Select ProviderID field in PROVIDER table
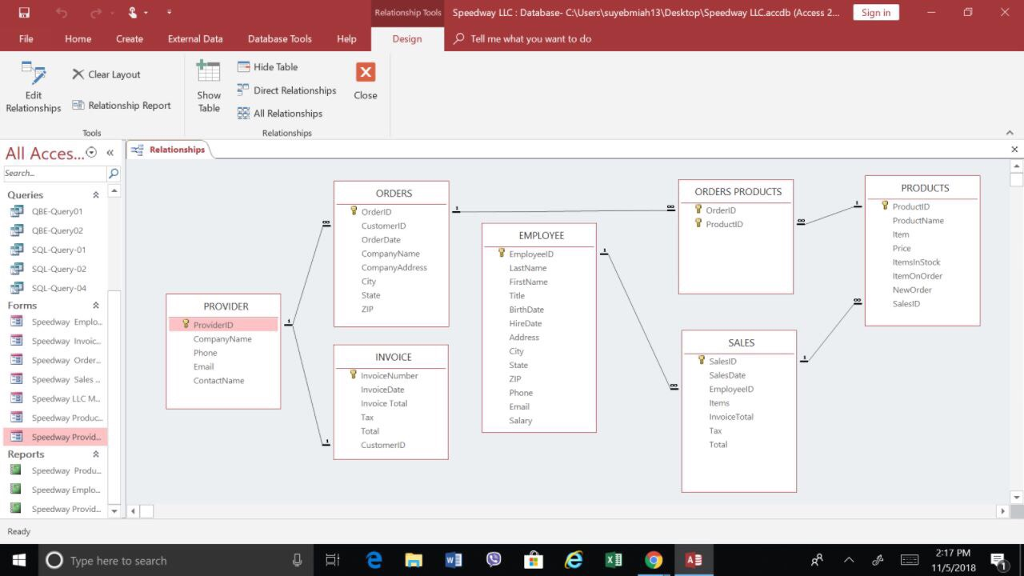Image resolution: width=1024 pixels, height=576 pixels. [223, 325]
